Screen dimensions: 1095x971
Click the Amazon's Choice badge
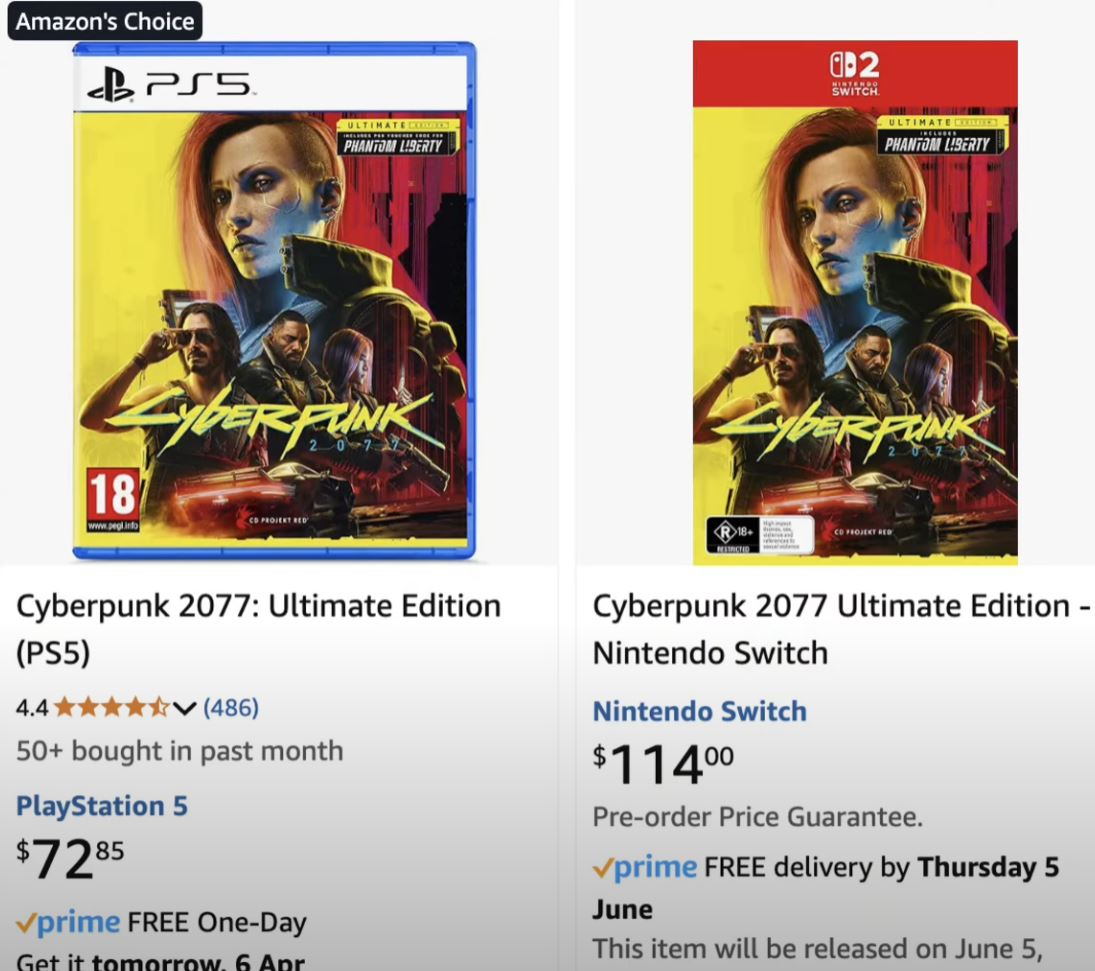click(x=105, y=21)
